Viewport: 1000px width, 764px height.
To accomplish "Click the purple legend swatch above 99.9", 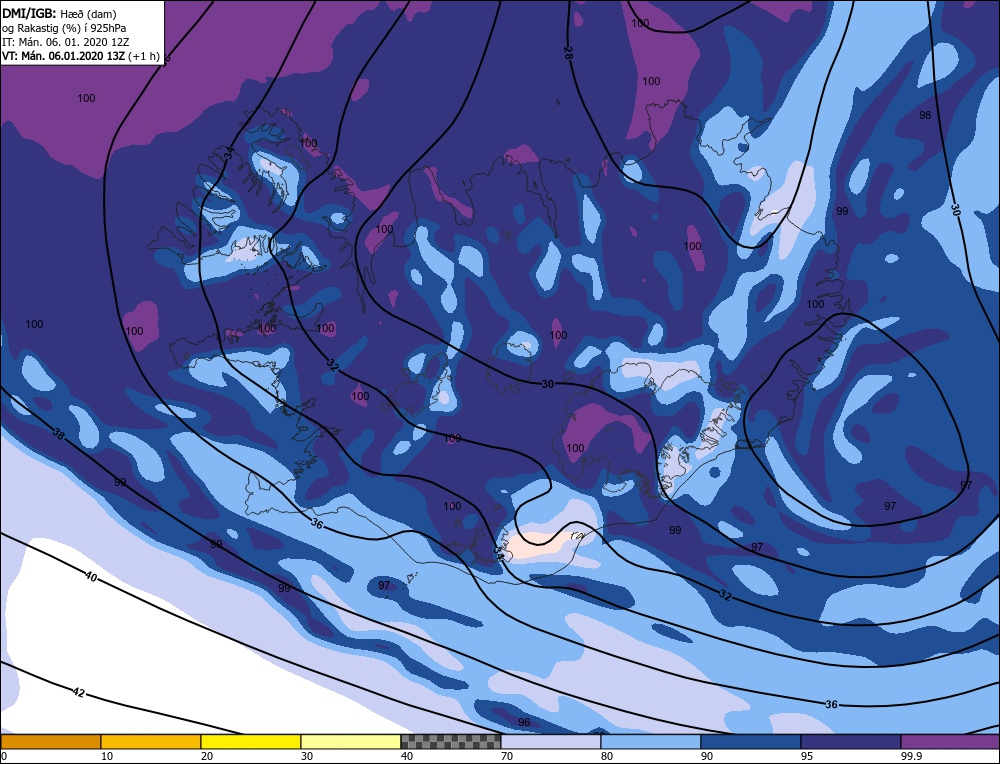I will click(950, 741).
